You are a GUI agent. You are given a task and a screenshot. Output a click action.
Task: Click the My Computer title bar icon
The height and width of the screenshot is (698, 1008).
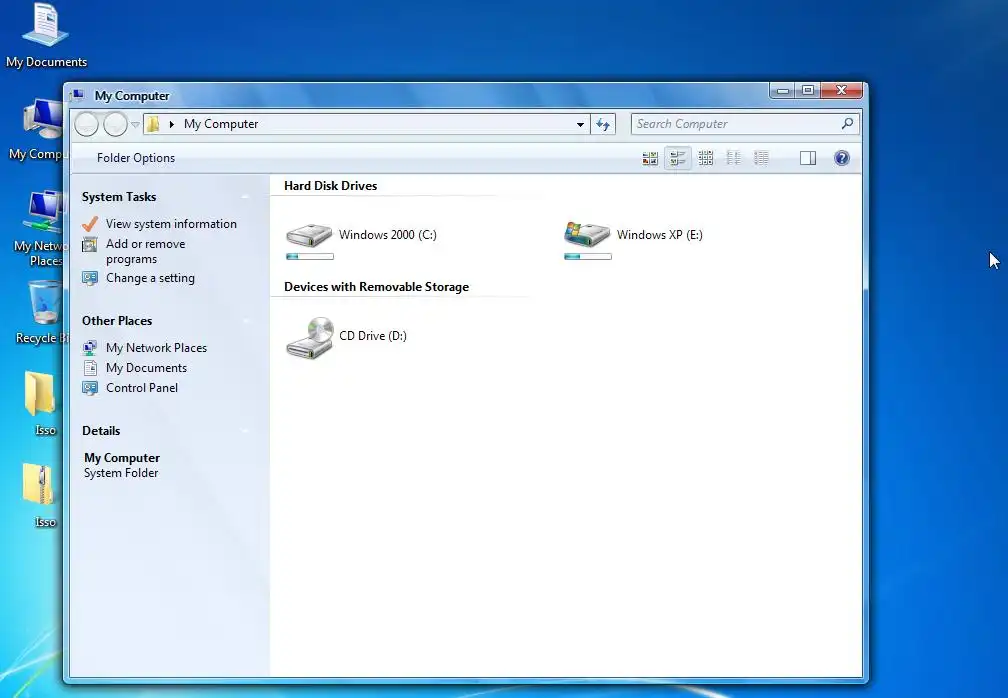click(77, 95)
